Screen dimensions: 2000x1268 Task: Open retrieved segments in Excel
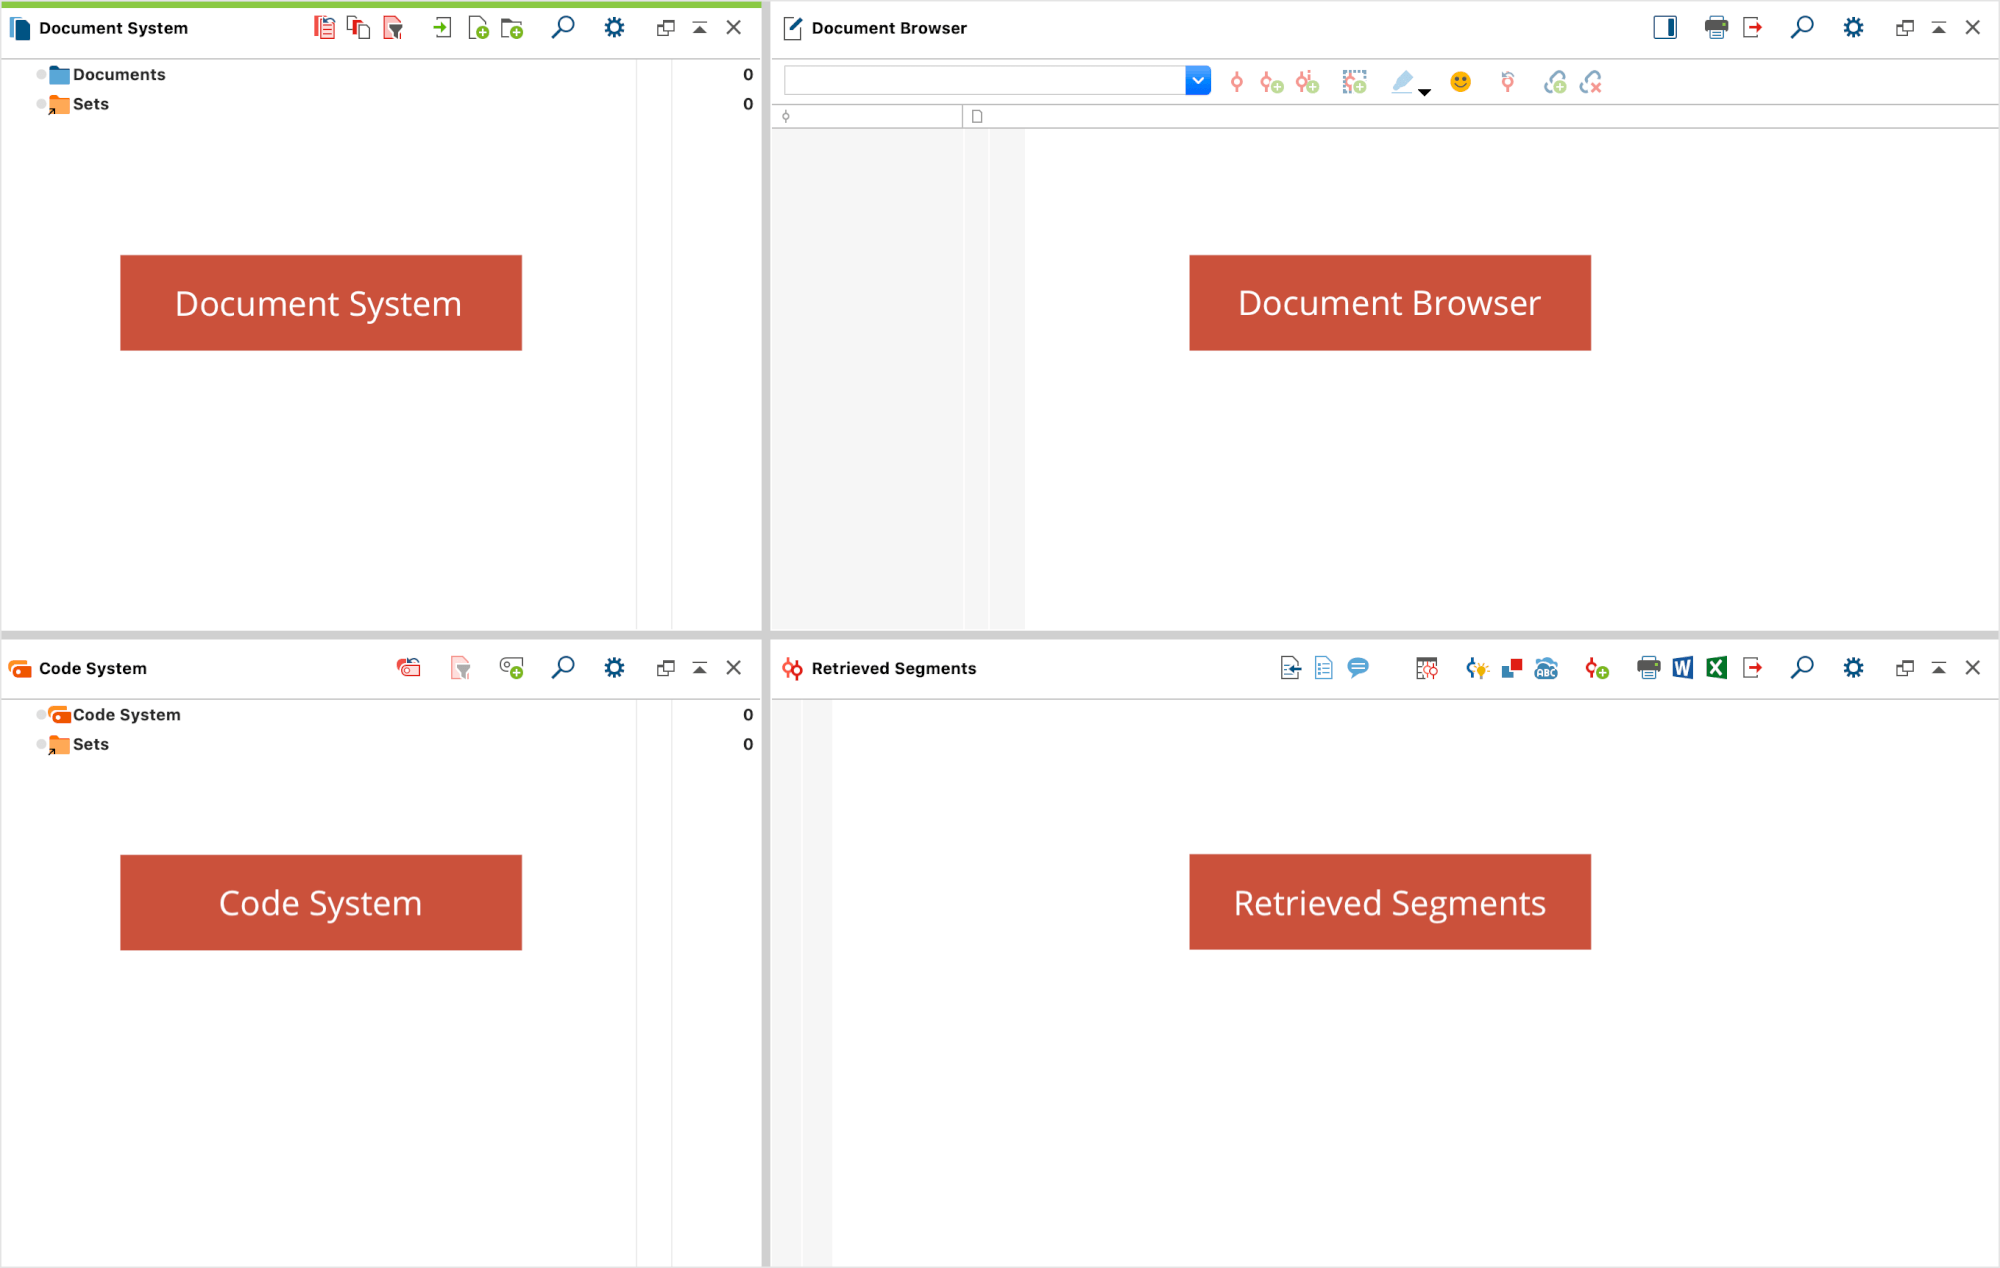[x=1716, y=667]
